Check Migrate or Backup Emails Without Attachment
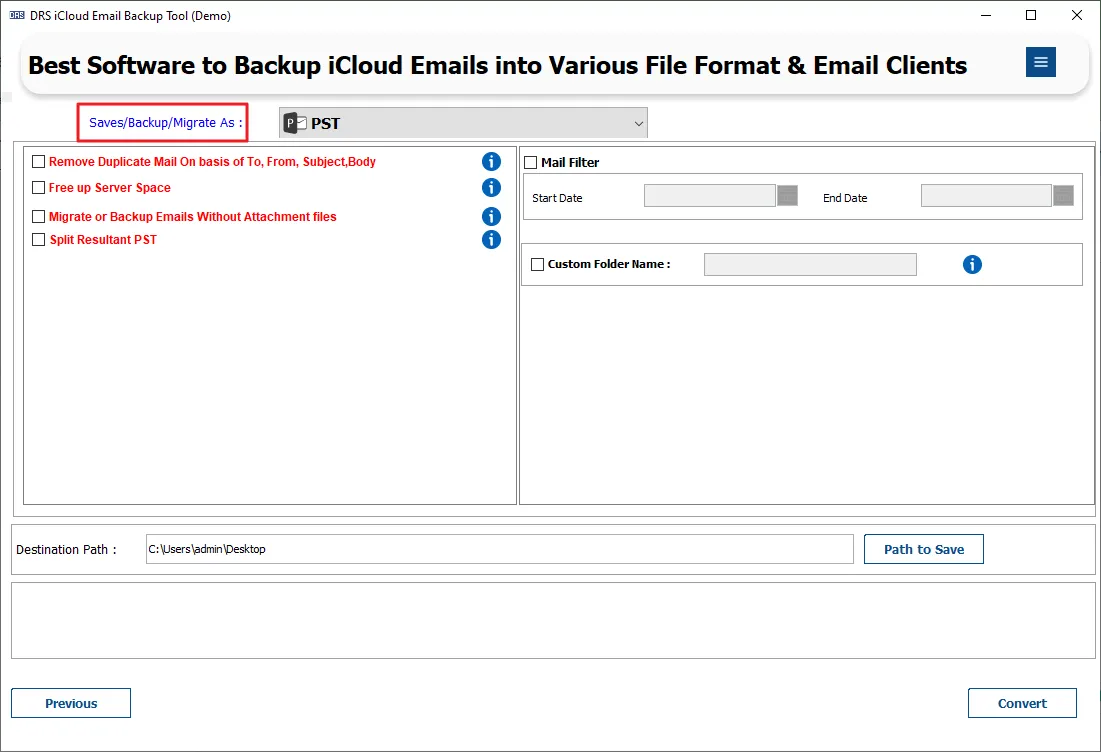Viewport: 1101px width, 752px height. click(x=39, y=216)
